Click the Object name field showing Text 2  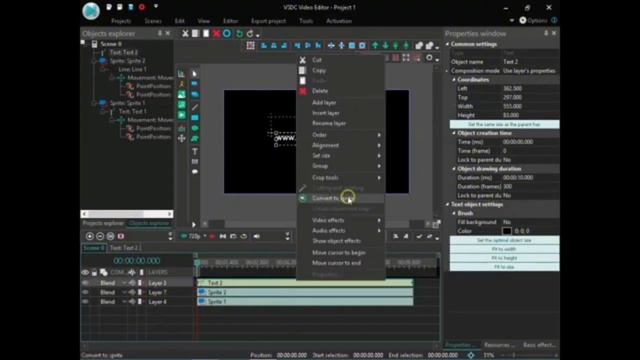click(x=530, y=62)
